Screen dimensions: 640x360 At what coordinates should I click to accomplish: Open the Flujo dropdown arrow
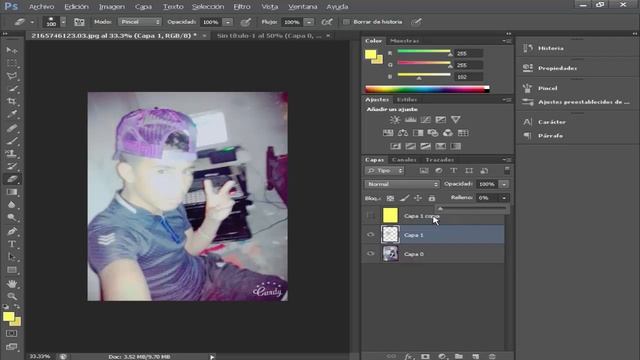tap(309, 22)
